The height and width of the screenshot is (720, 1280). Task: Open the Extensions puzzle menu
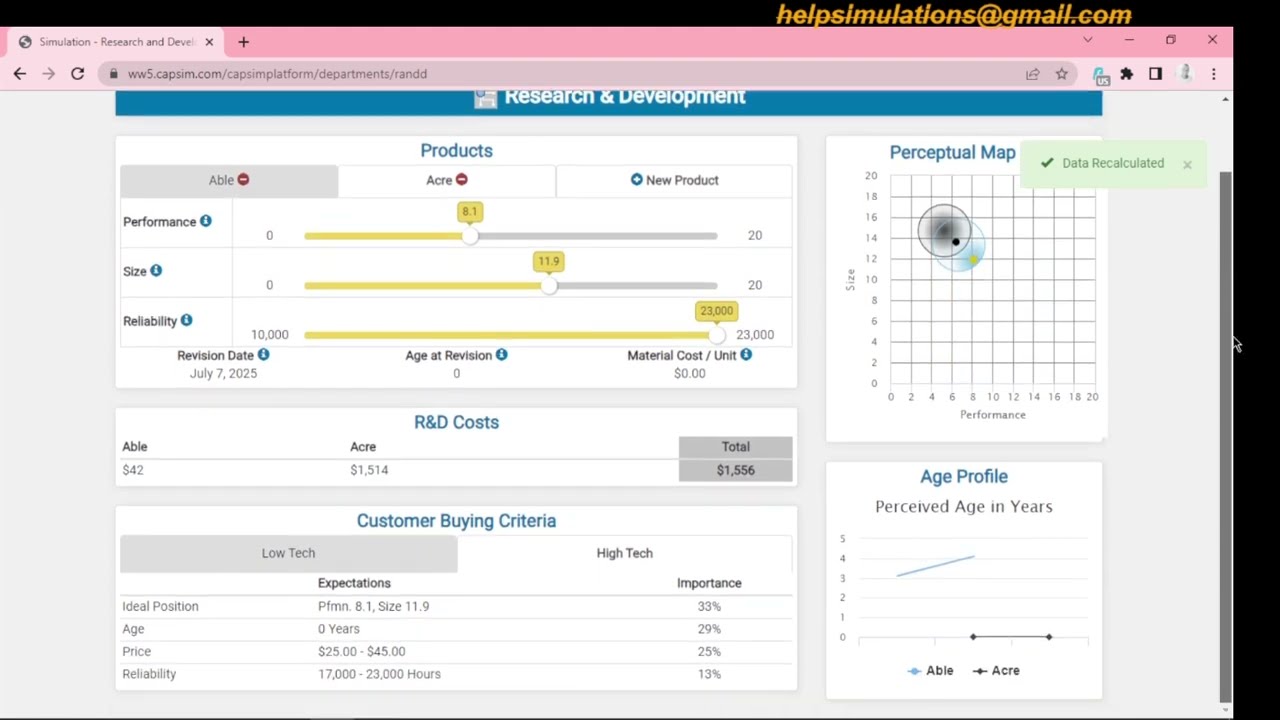(x=1127, y=74)
